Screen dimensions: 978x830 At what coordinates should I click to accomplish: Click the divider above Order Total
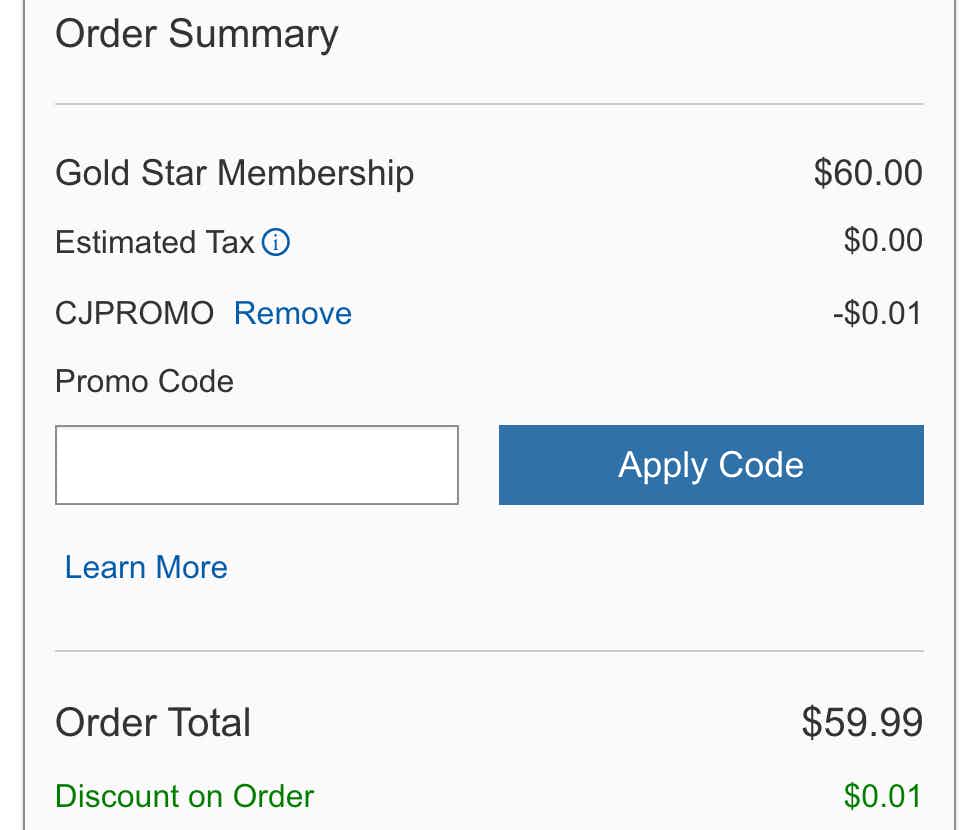(x=489, y=651)
